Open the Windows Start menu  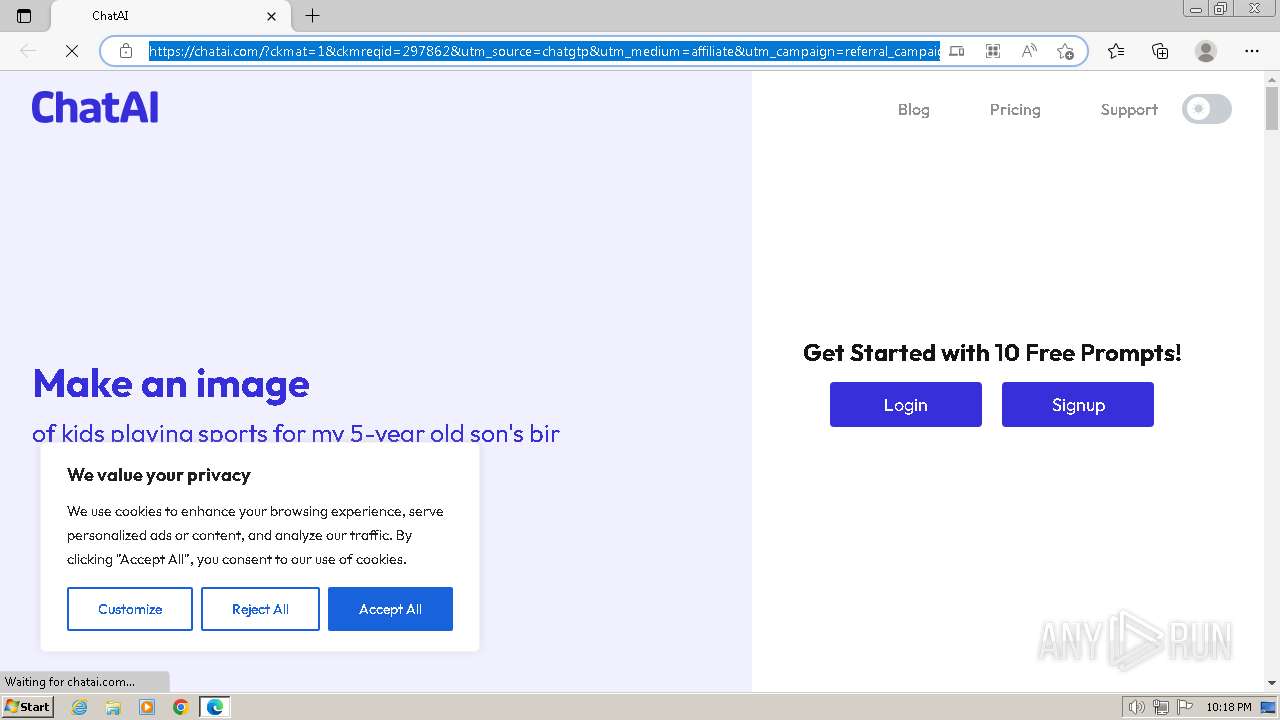pyautogui.click(x=27, y=707)
